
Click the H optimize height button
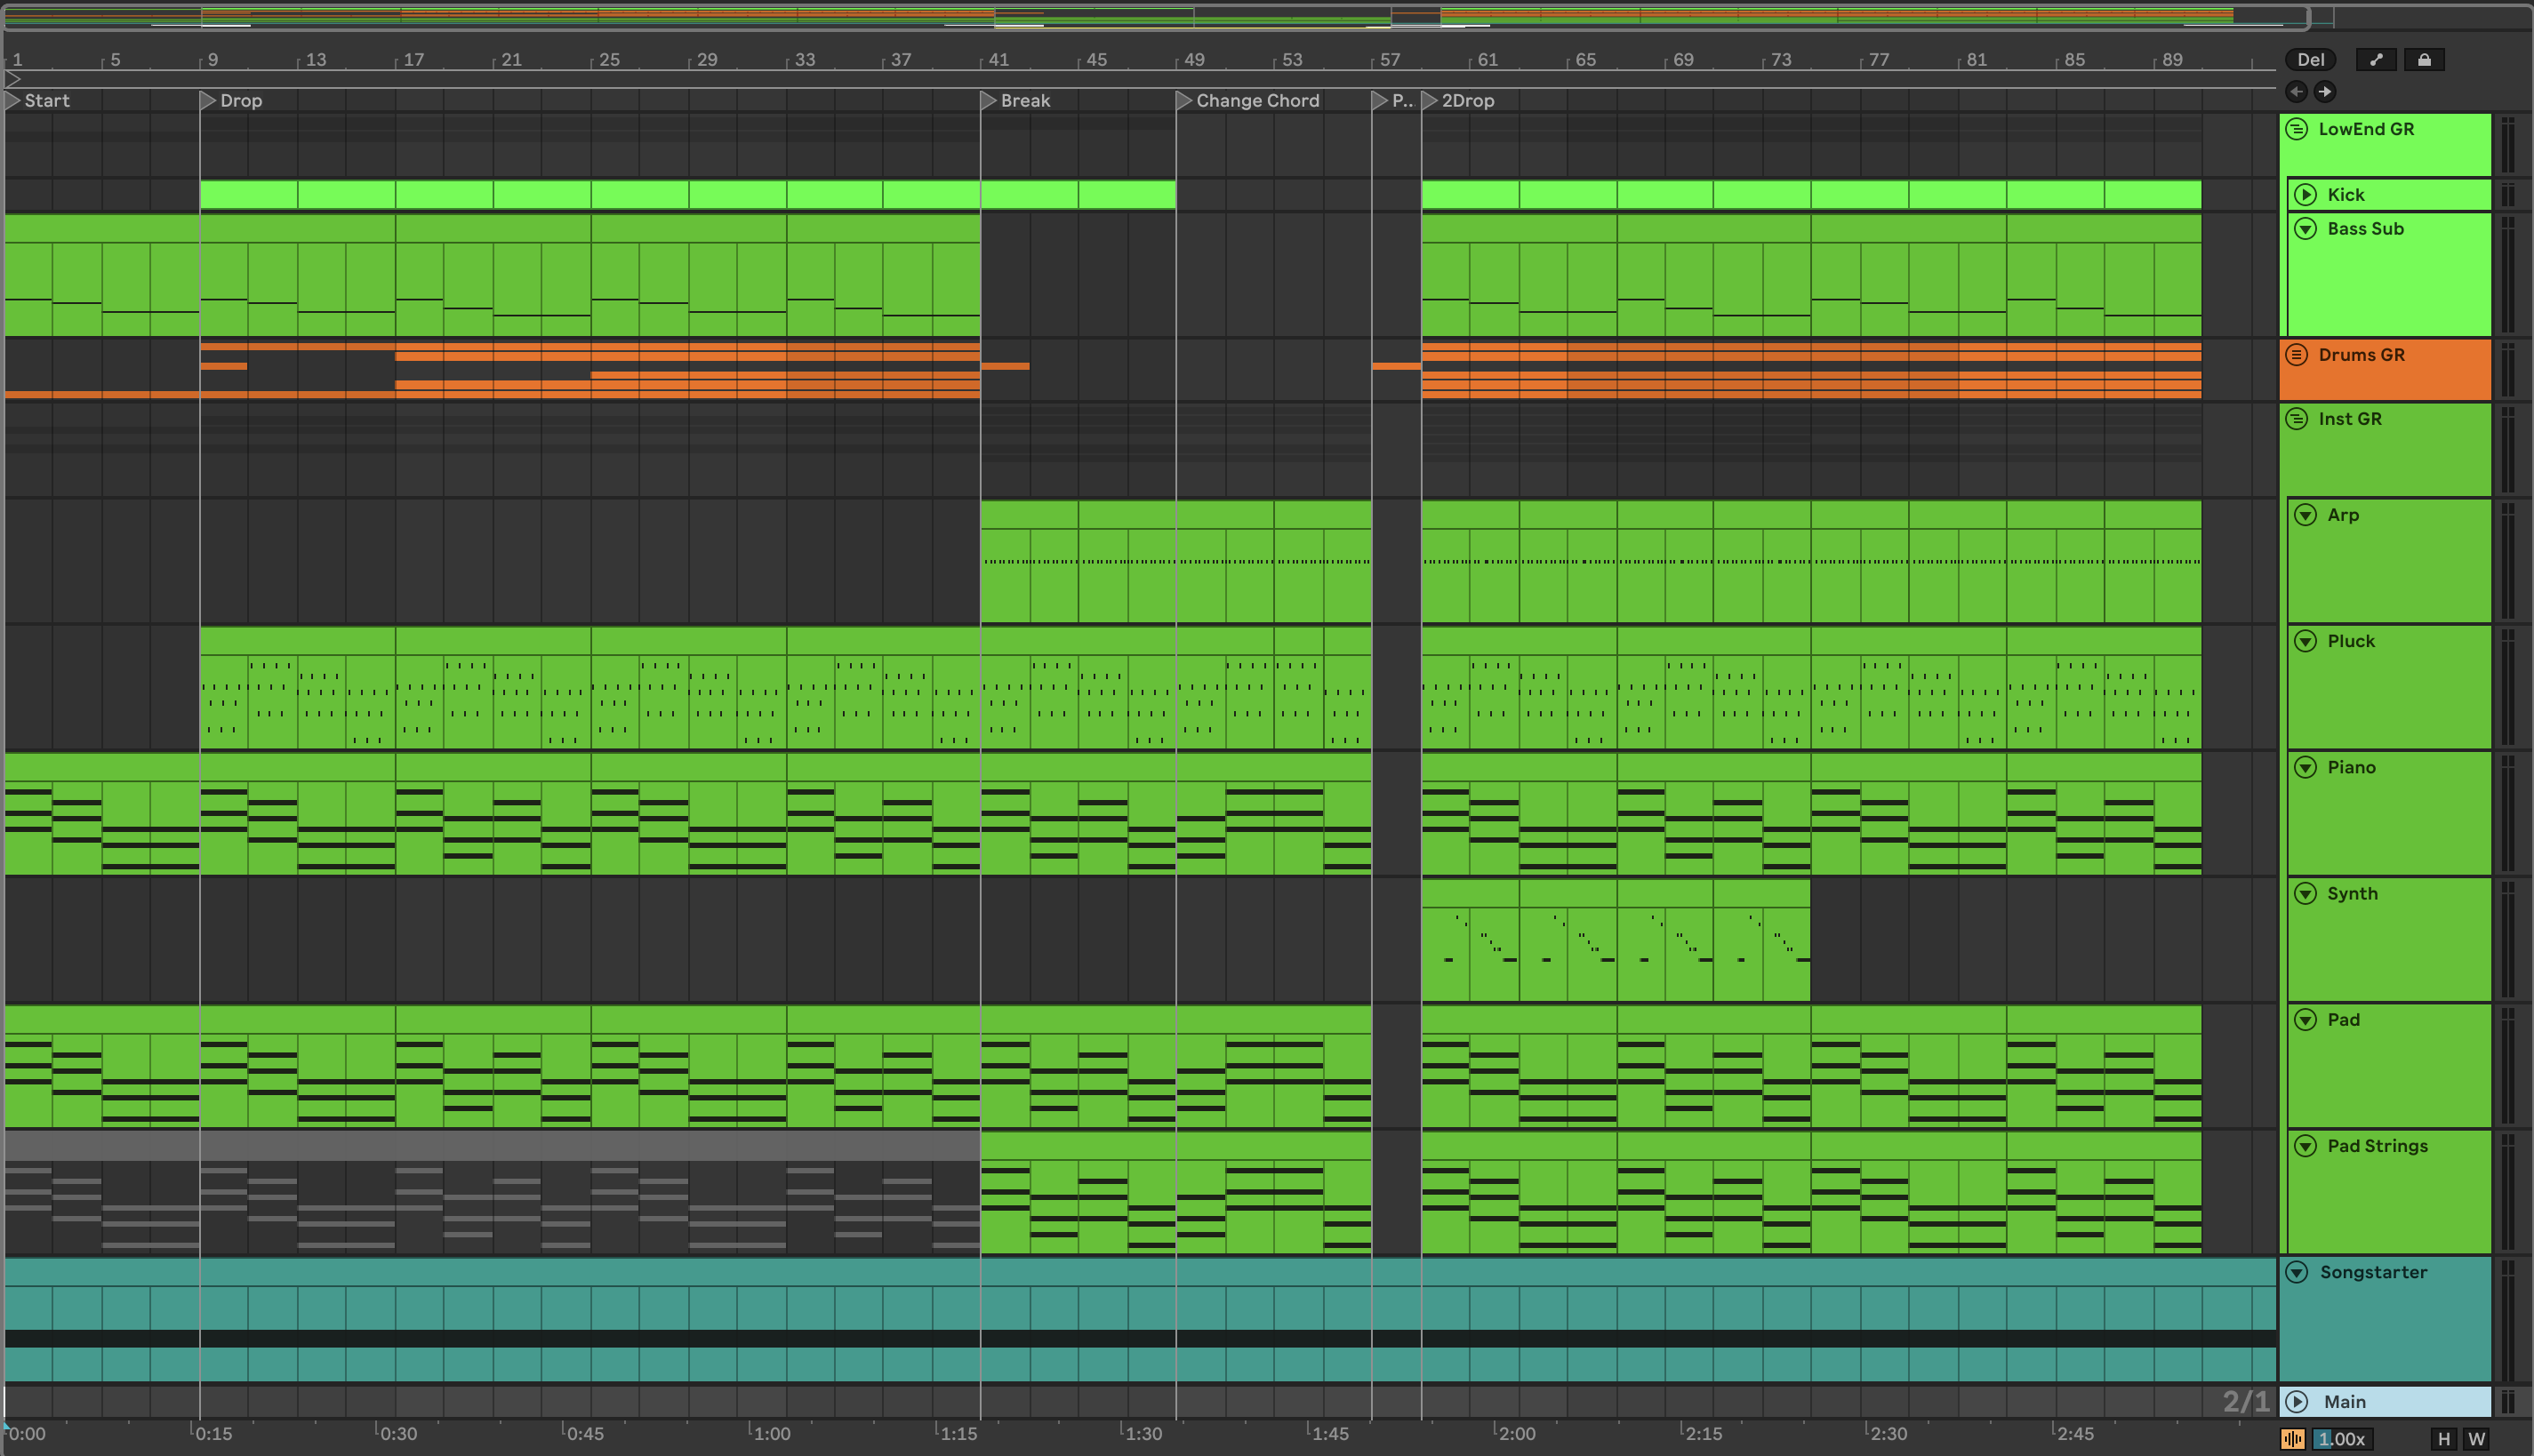[2444, 1439]
